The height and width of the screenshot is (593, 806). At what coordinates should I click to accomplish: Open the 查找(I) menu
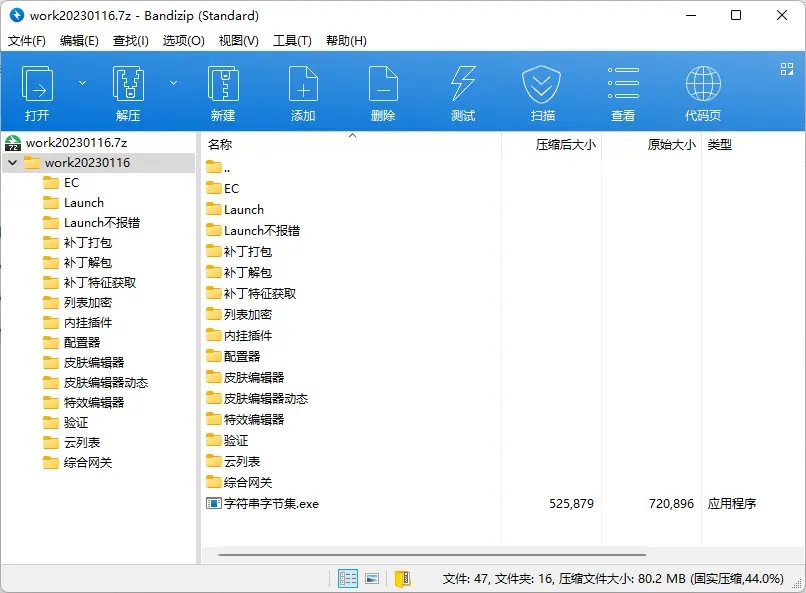tap(131, 41)
